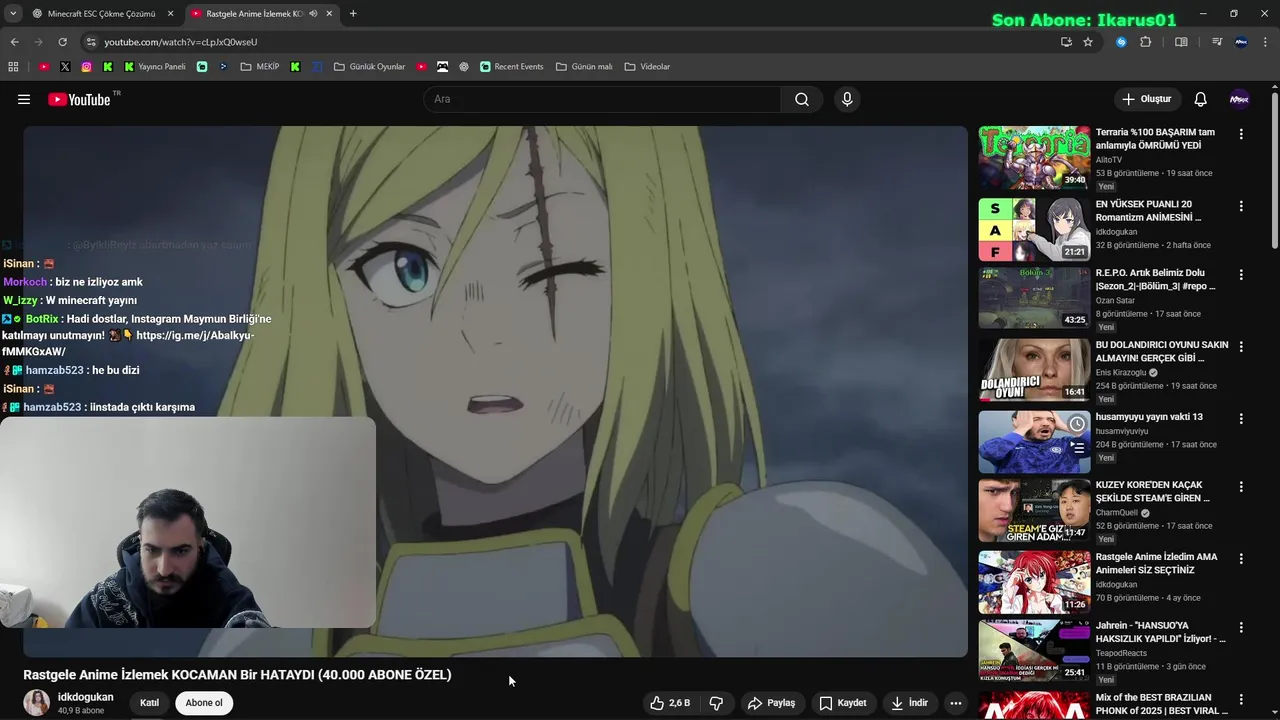This screenshot has width=1280, height=720.
Task: Click the Katıl join button
Action: [149, 703]
